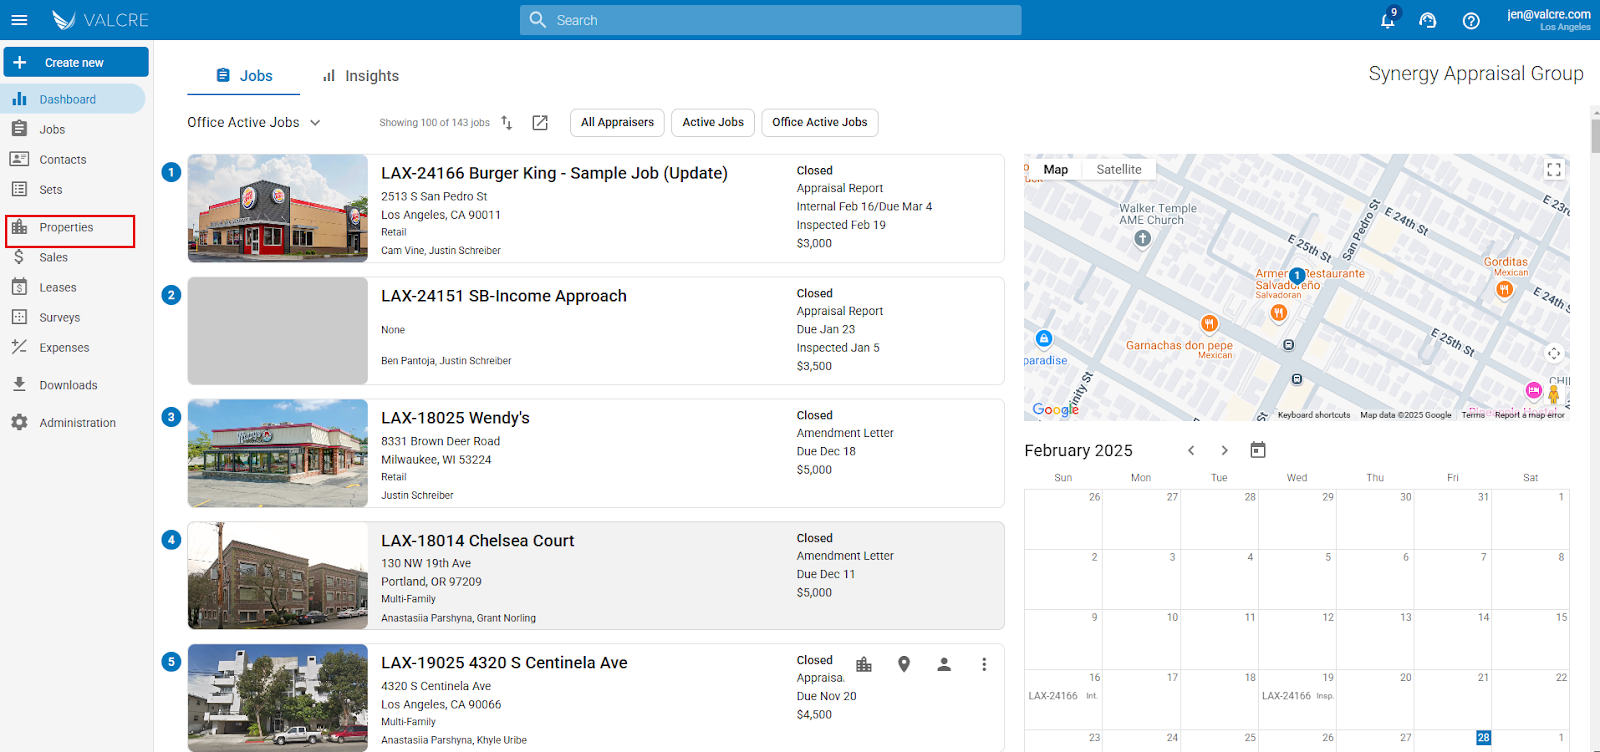Click the person icon on LAX-19025
This screenshot has height=752, width=1600.
944,664
